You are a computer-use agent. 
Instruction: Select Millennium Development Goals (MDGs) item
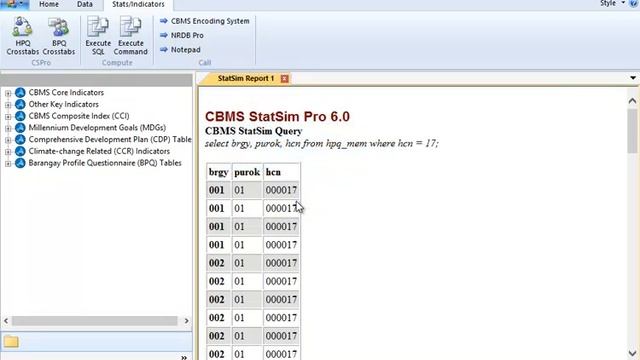point(97,128)
